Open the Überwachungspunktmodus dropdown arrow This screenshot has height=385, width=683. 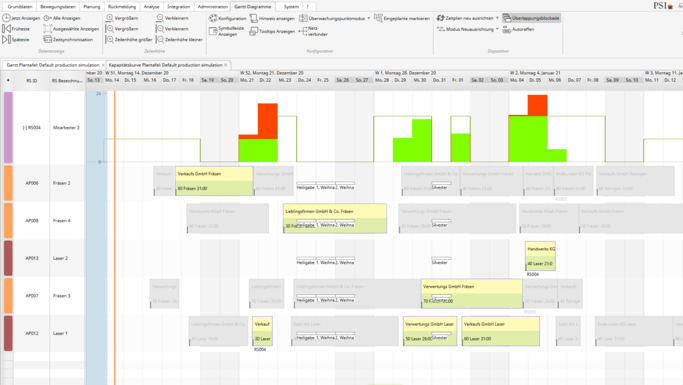point(369,18)
